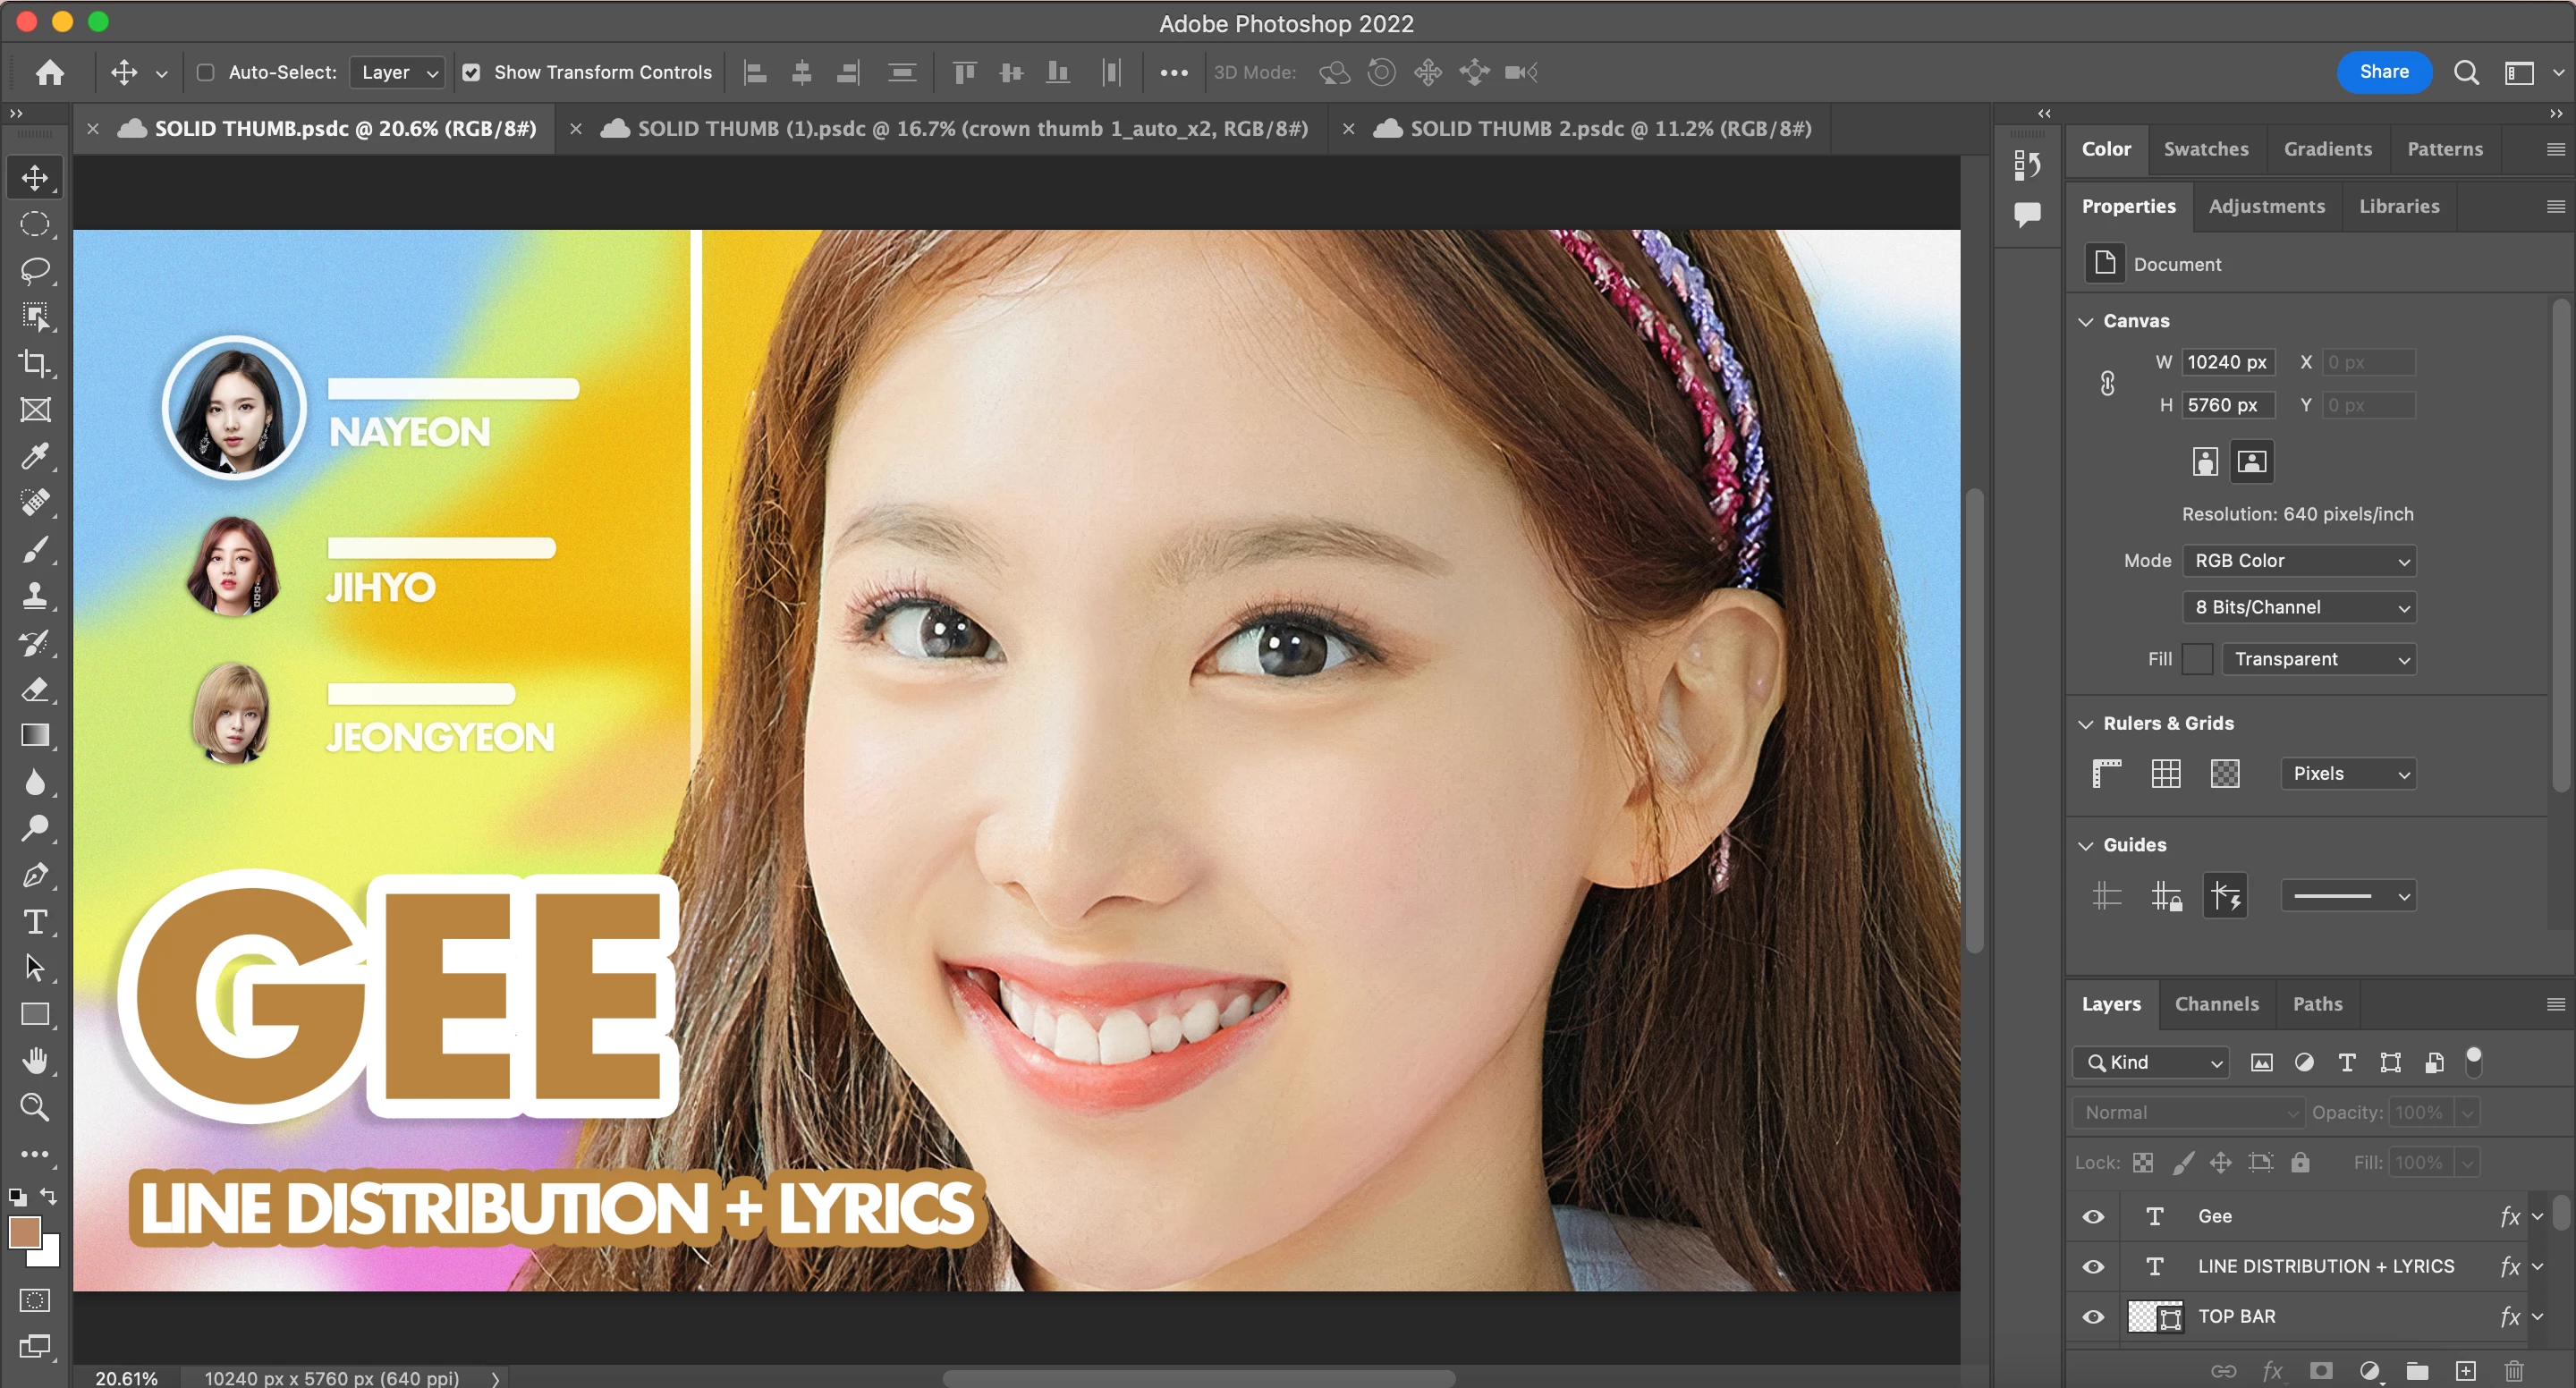The image size is (2576, 1388).
Task: Select the Horizontal Type tool
Action: (35, 921)
